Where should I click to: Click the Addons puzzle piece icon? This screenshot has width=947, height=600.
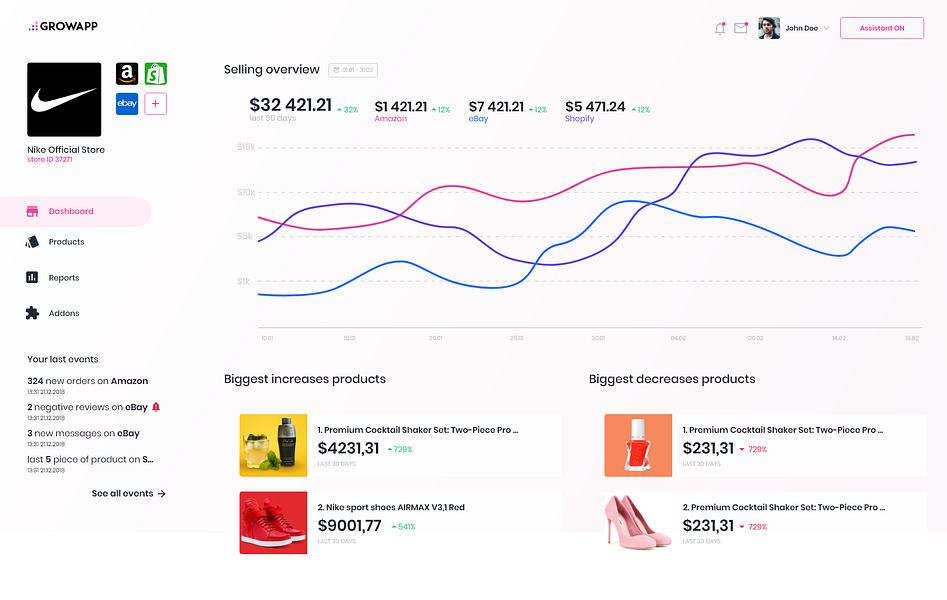pyautogui.click(x=32, y=313)
